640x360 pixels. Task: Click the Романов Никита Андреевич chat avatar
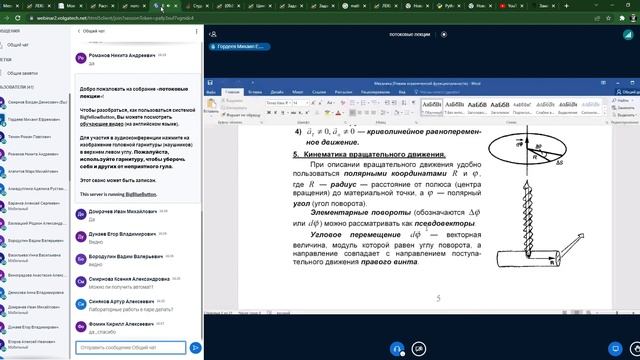pos(81,58)
